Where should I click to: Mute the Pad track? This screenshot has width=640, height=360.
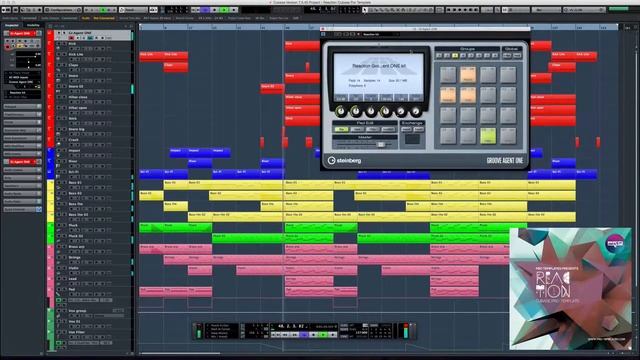58,289
